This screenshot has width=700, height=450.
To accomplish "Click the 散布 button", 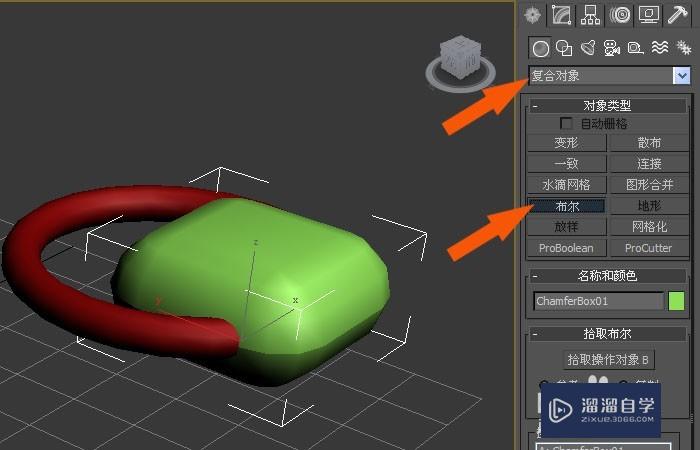I will pos(649,143).
